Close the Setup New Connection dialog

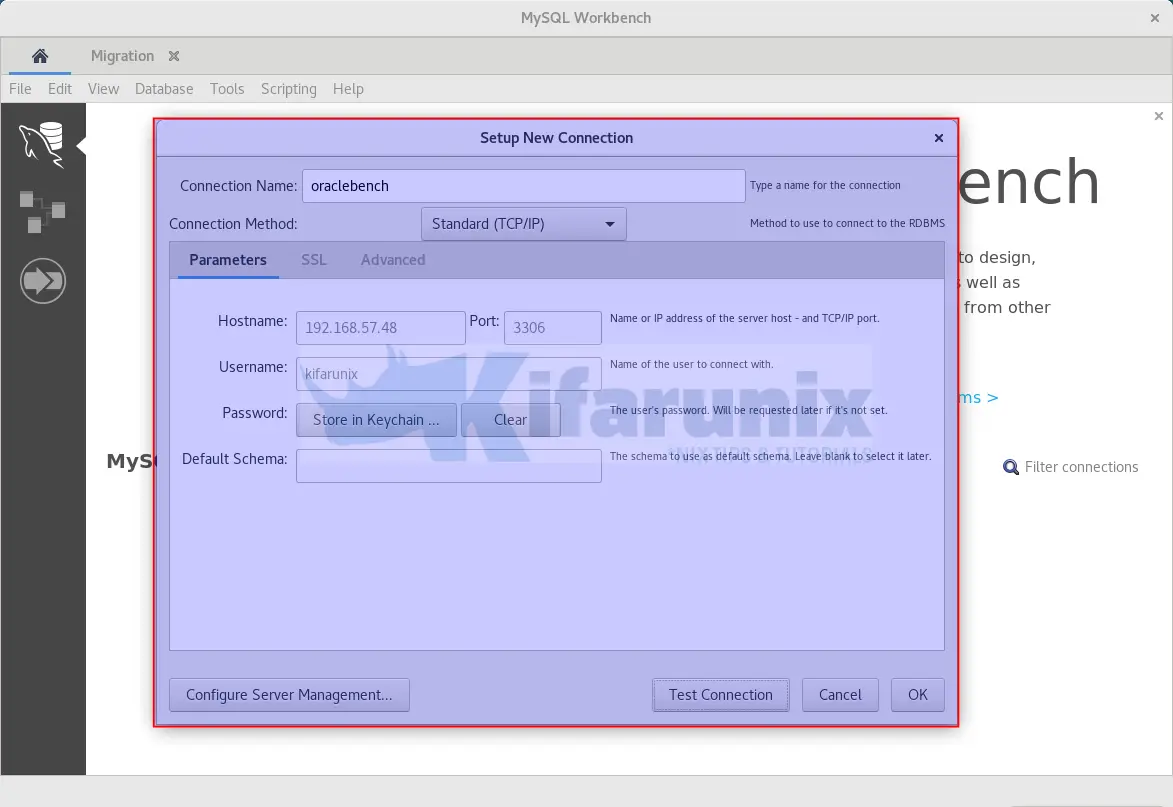(x=938, y=138)
